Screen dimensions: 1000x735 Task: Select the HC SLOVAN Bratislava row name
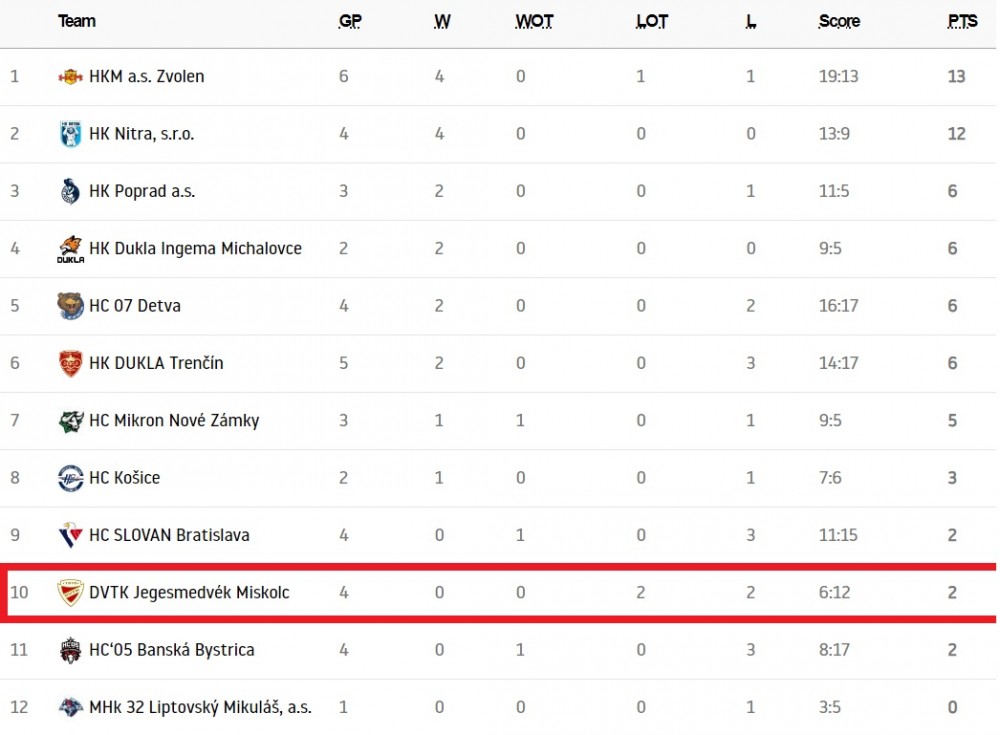[169, 535]
